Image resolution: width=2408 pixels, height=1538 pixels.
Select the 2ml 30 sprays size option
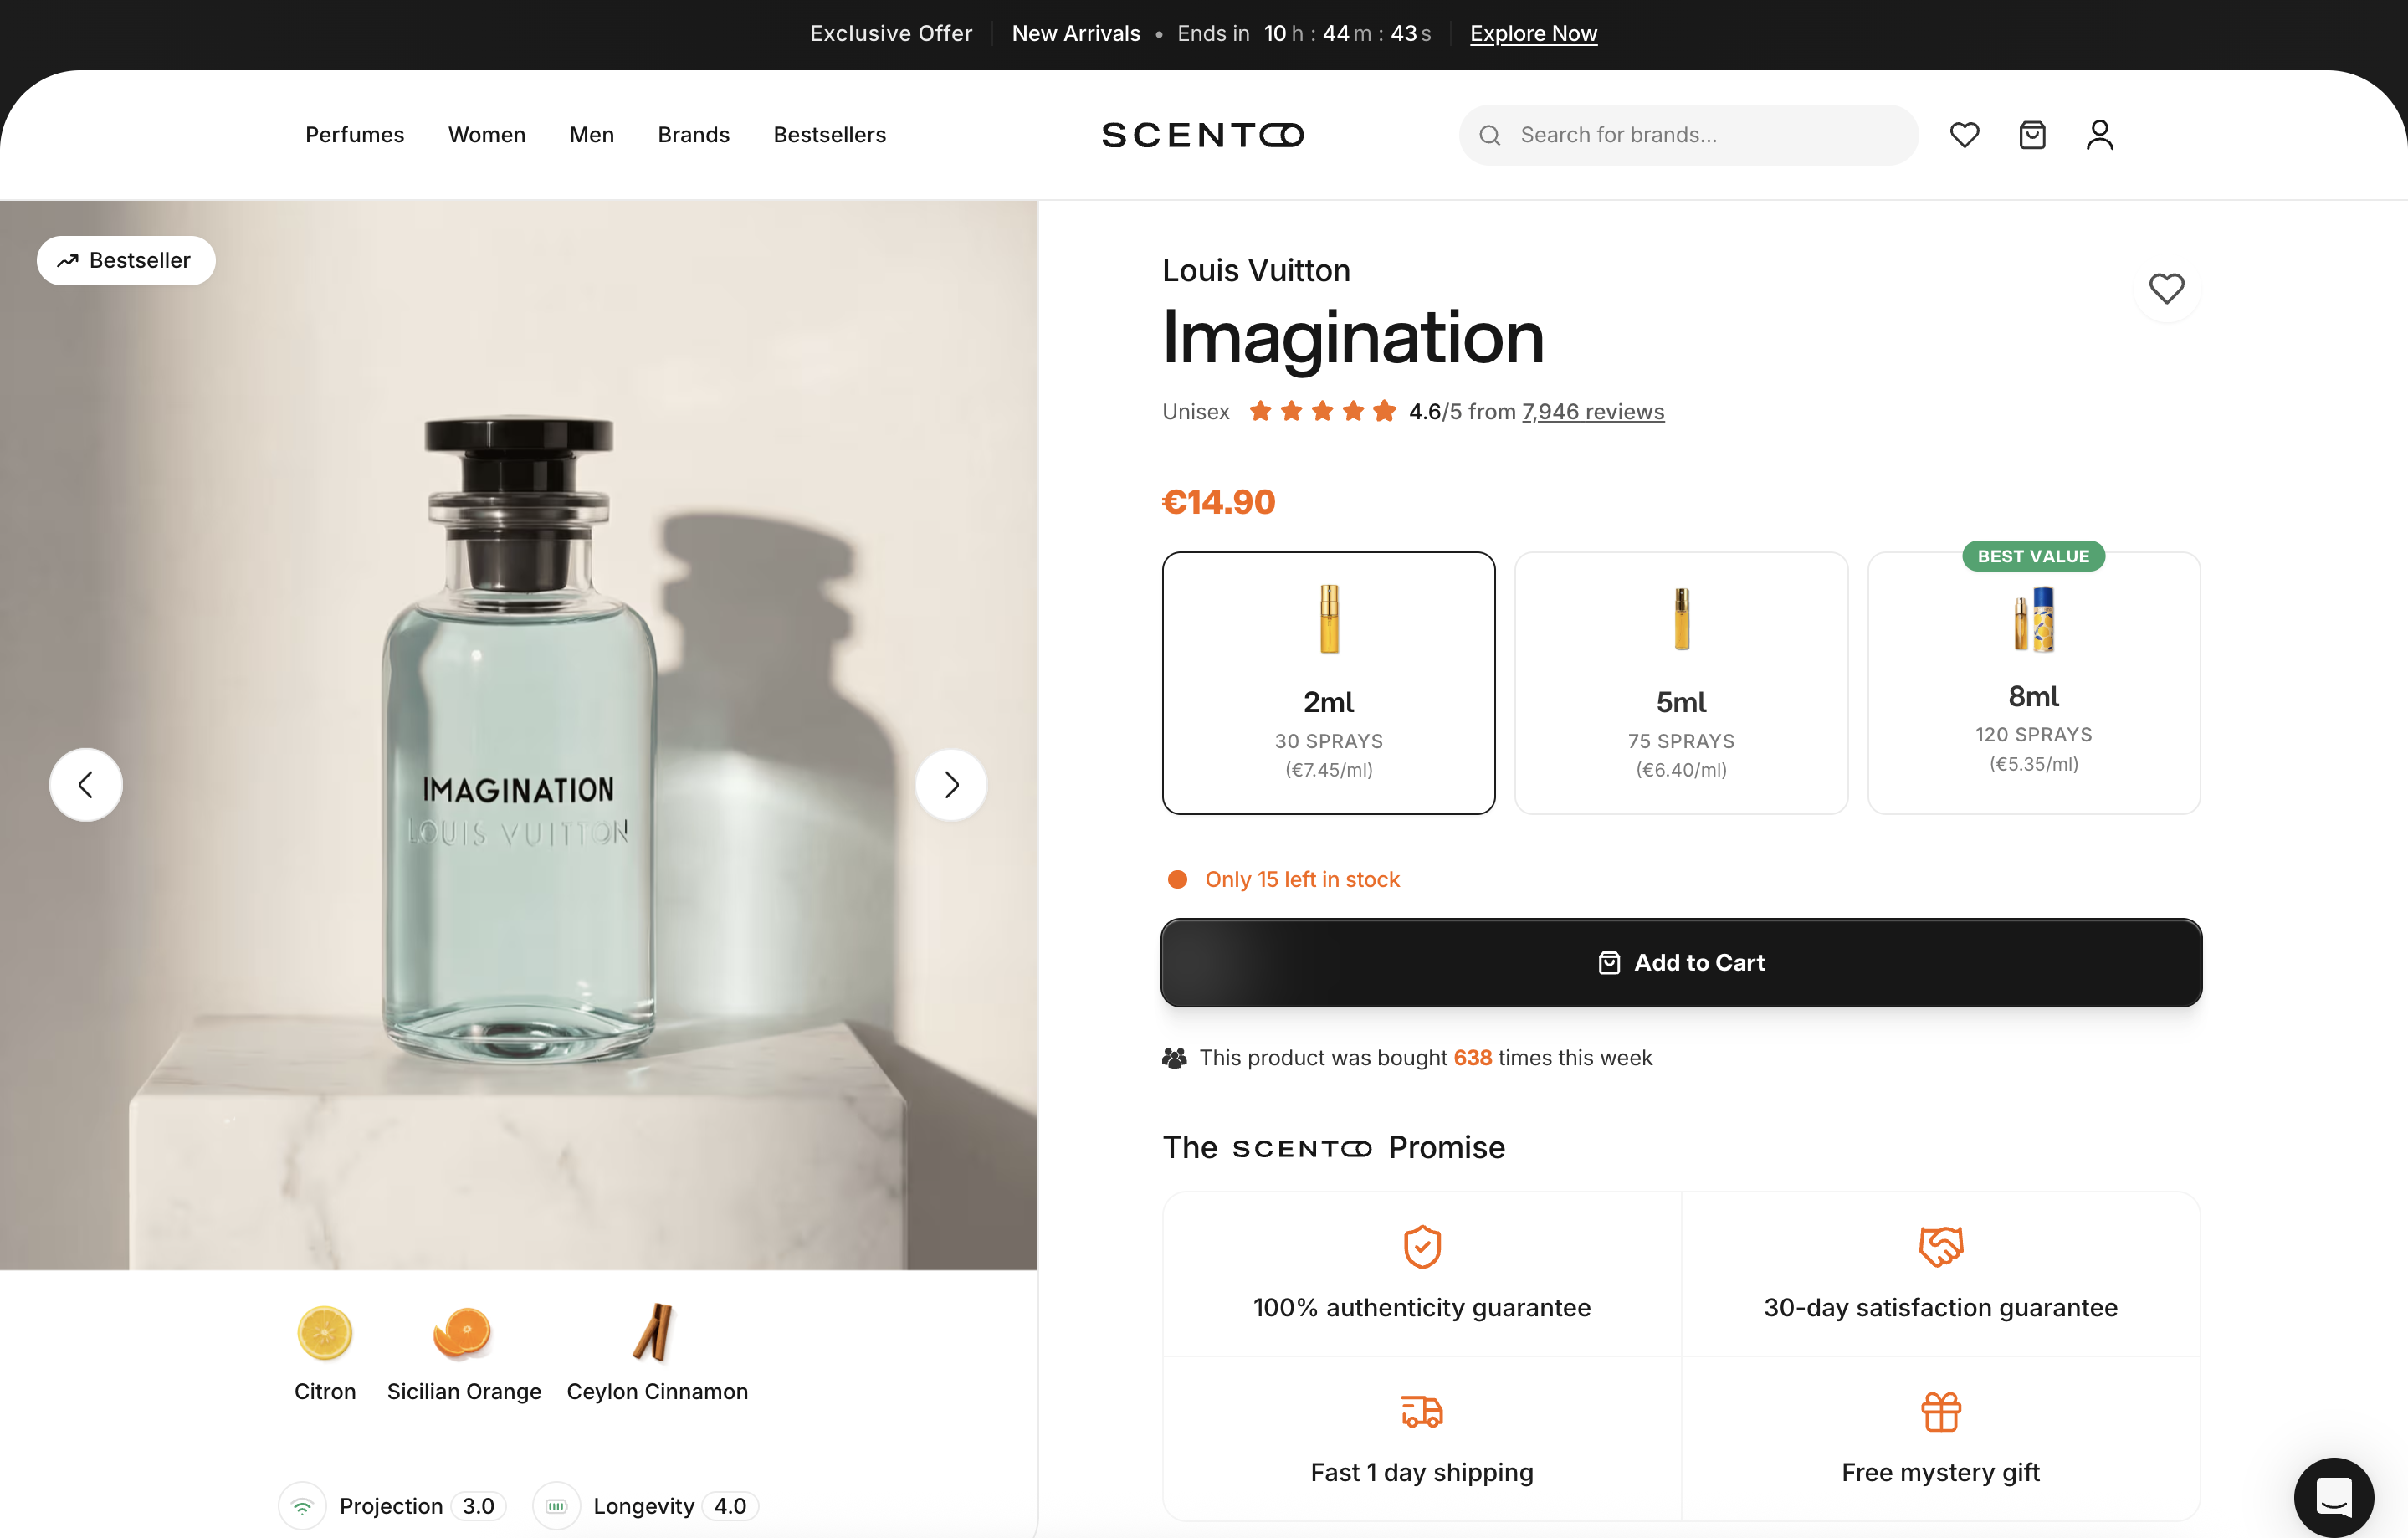(x=1328, y=684)
